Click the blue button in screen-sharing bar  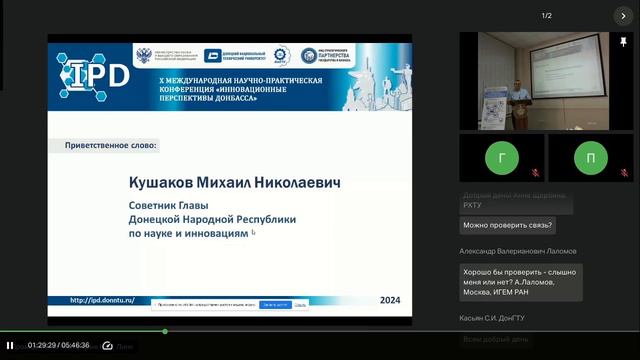pyautogui.click(x=275, y=305)
